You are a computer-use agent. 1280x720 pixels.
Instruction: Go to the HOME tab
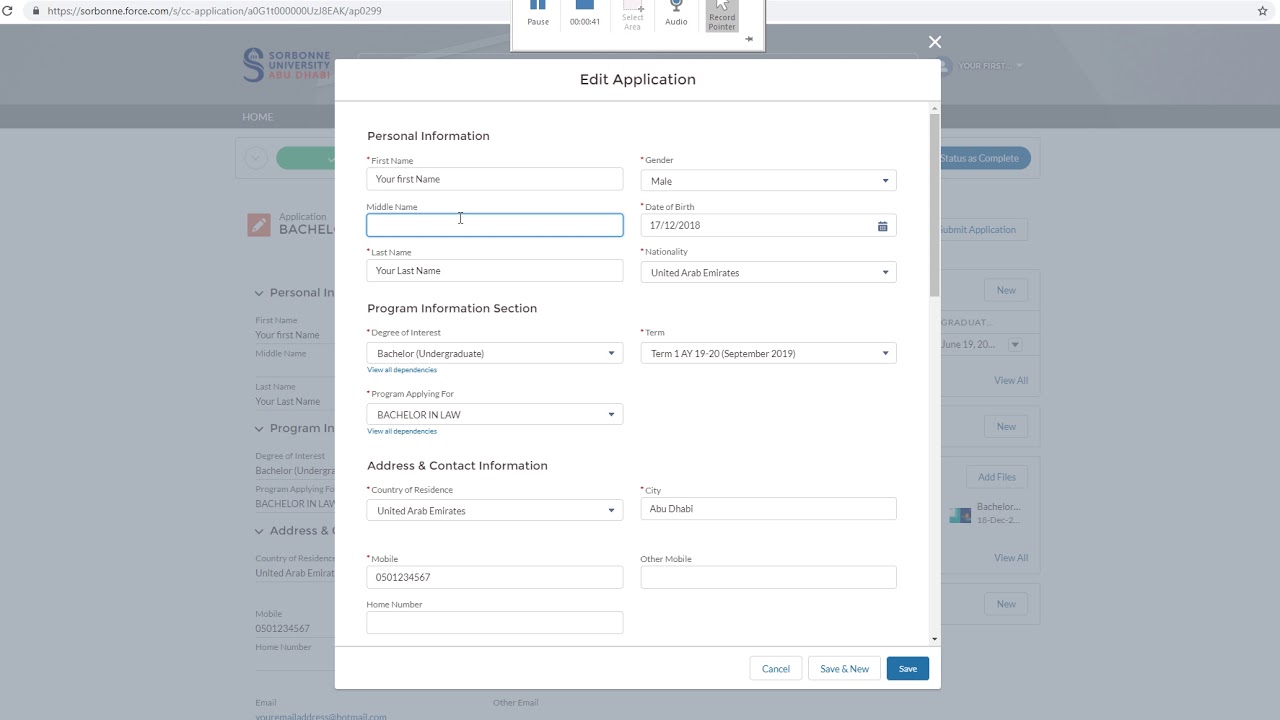click(x=257, y=117)
